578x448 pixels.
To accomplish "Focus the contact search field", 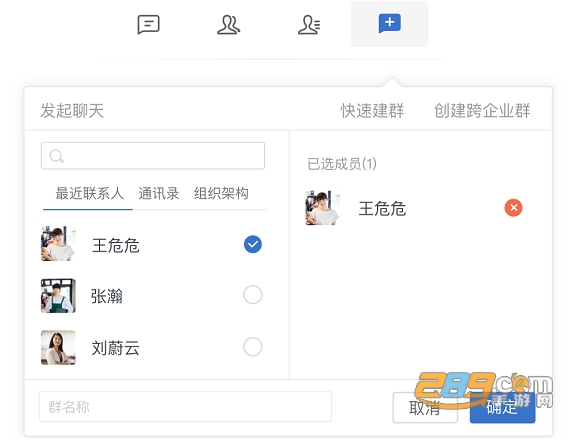I will tap(153, 156).
